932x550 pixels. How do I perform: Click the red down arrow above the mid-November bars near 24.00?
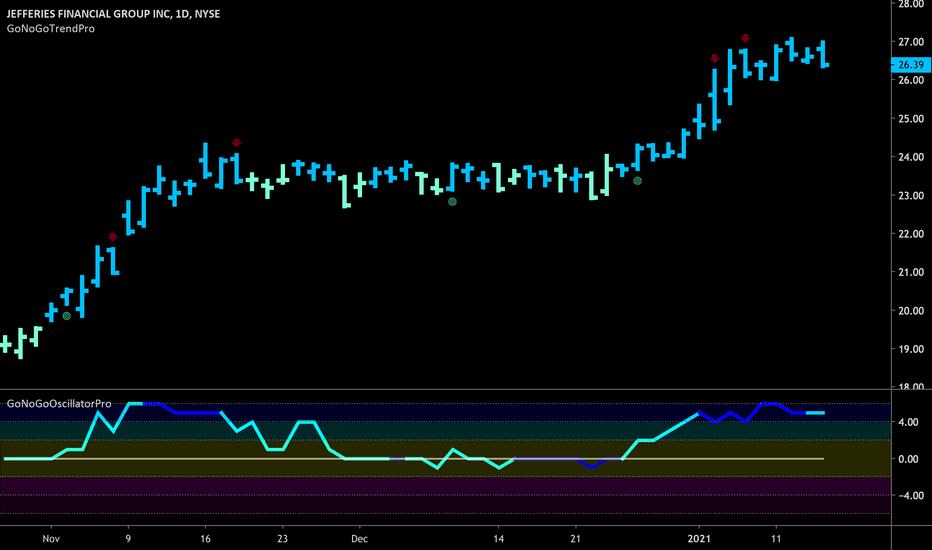(237, 143)
